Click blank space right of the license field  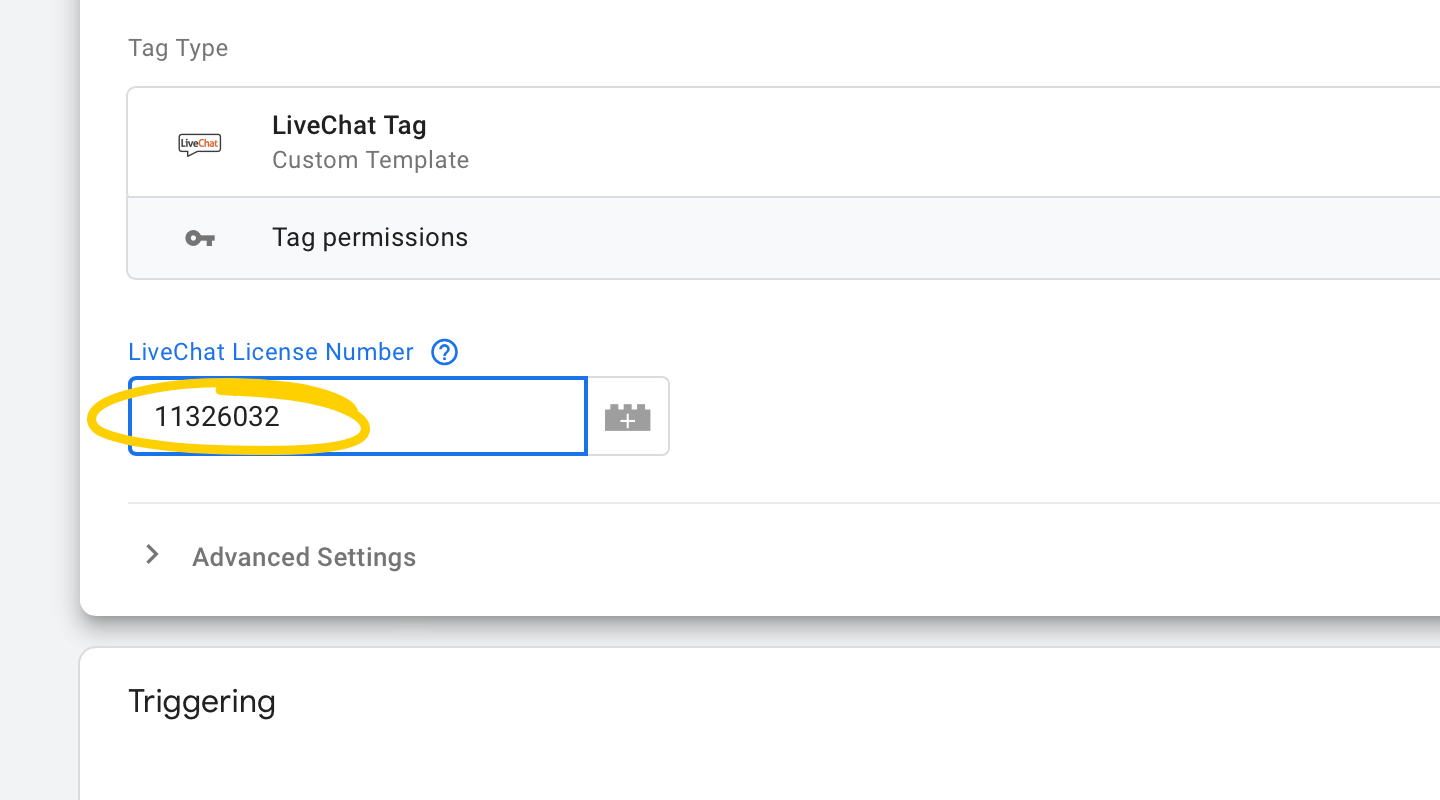[x=1050, y=416]
